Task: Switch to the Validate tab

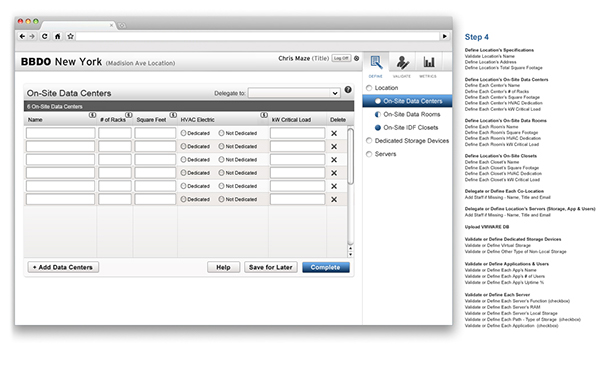Action: coord(402,66)
